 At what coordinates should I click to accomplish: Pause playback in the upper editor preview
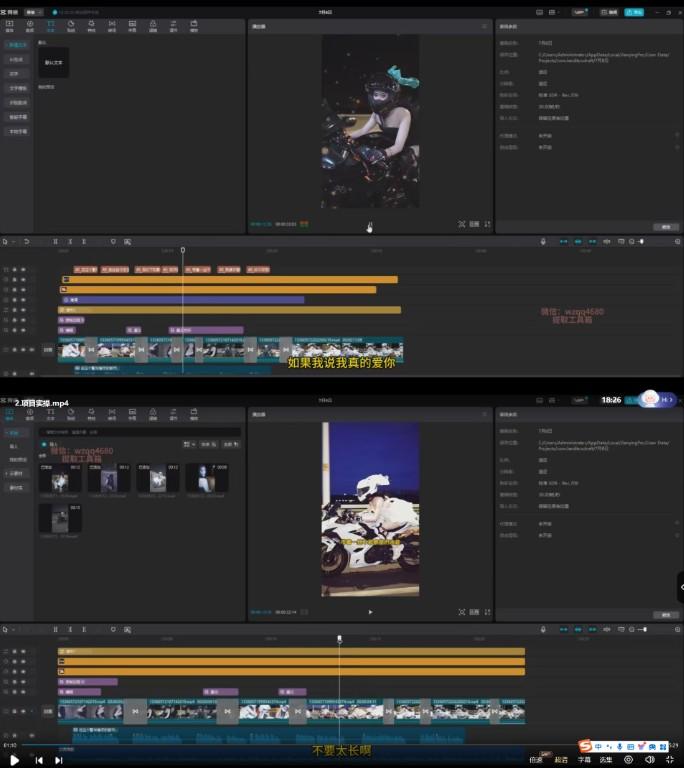[x=370, y=225]
